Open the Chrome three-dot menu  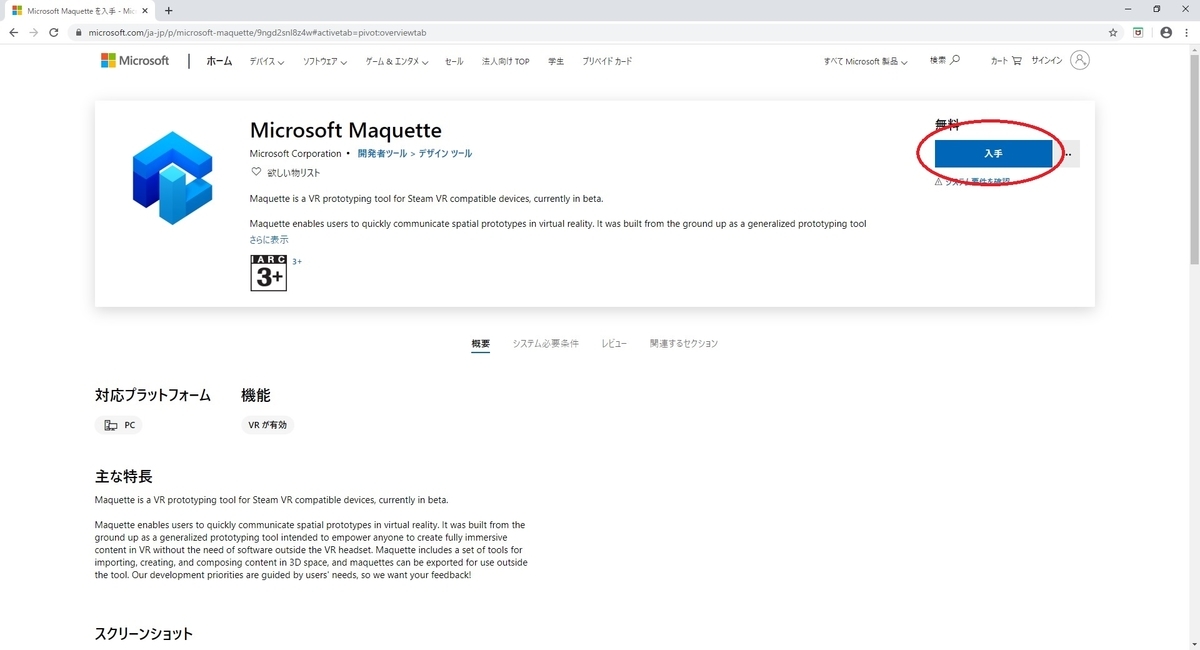(x=1187, y=32)
